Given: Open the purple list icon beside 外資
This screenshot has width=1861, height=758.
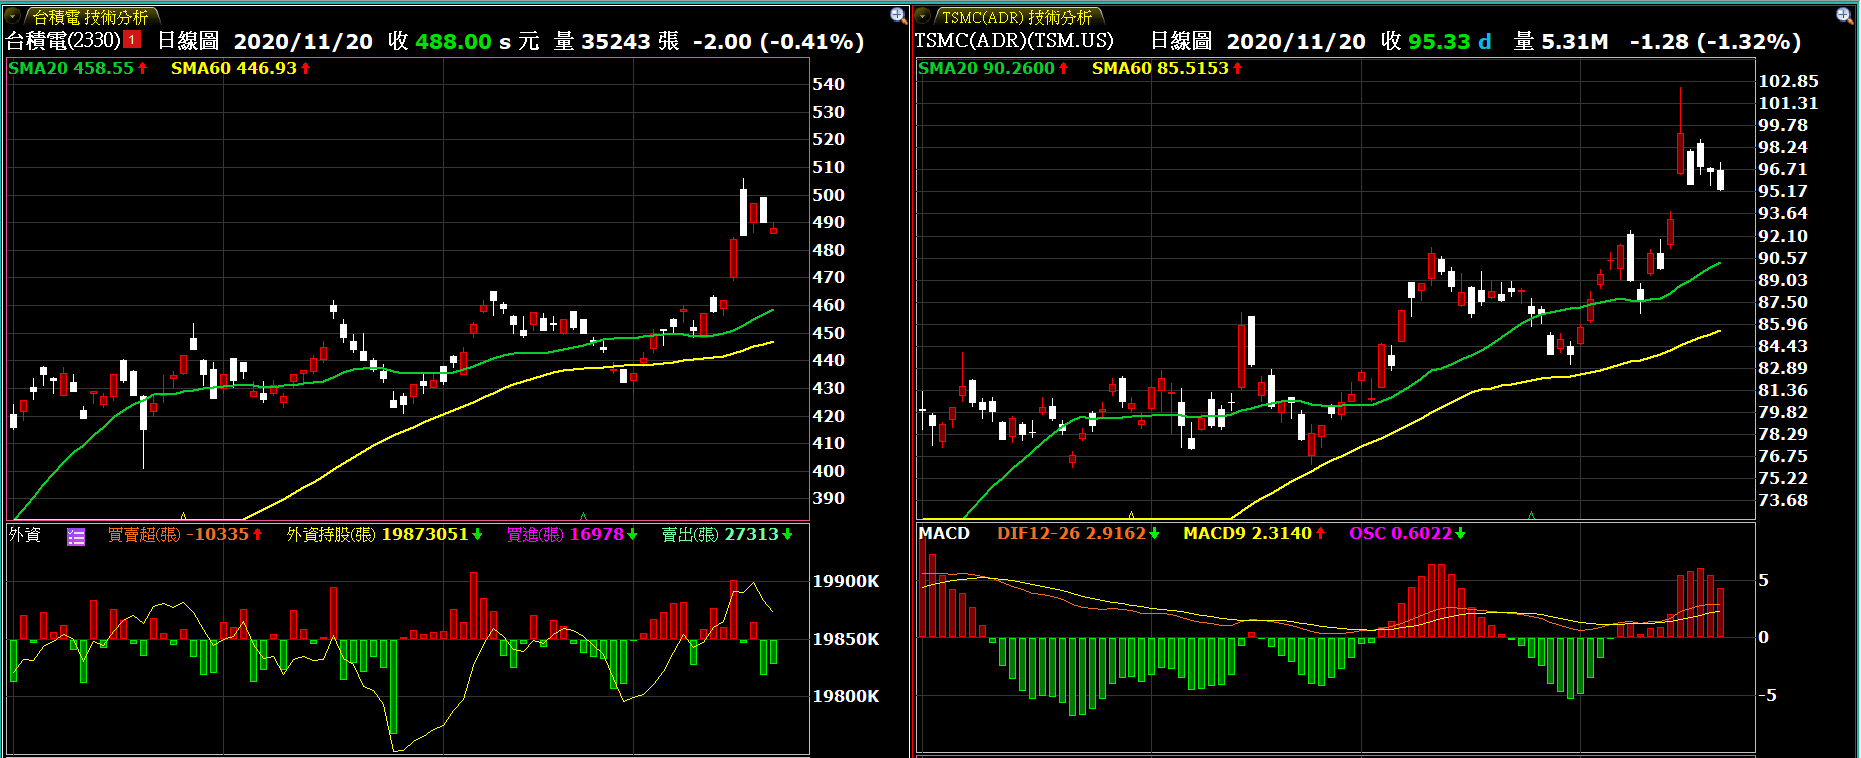Looking at the screenshot, I should pos(76,536).
